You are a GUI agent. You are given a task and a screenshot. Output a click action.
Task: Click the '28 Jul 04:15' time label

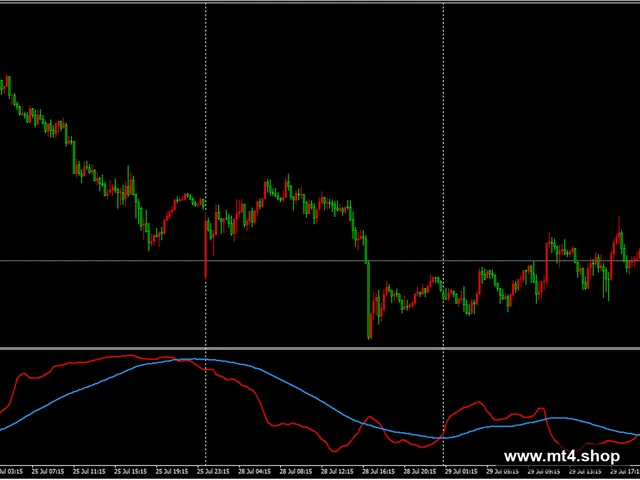point(255,471)
